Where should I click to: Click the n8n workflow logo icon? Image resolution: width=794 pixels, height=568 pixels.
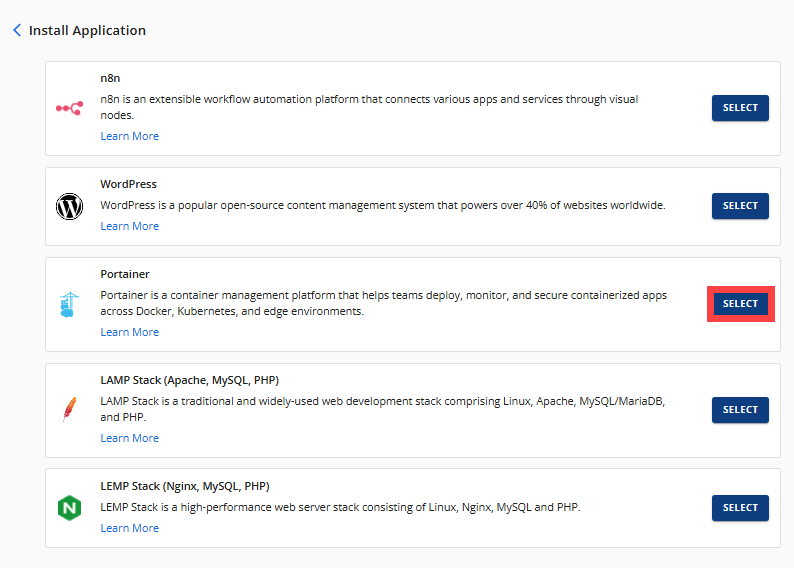pos(69,108)
